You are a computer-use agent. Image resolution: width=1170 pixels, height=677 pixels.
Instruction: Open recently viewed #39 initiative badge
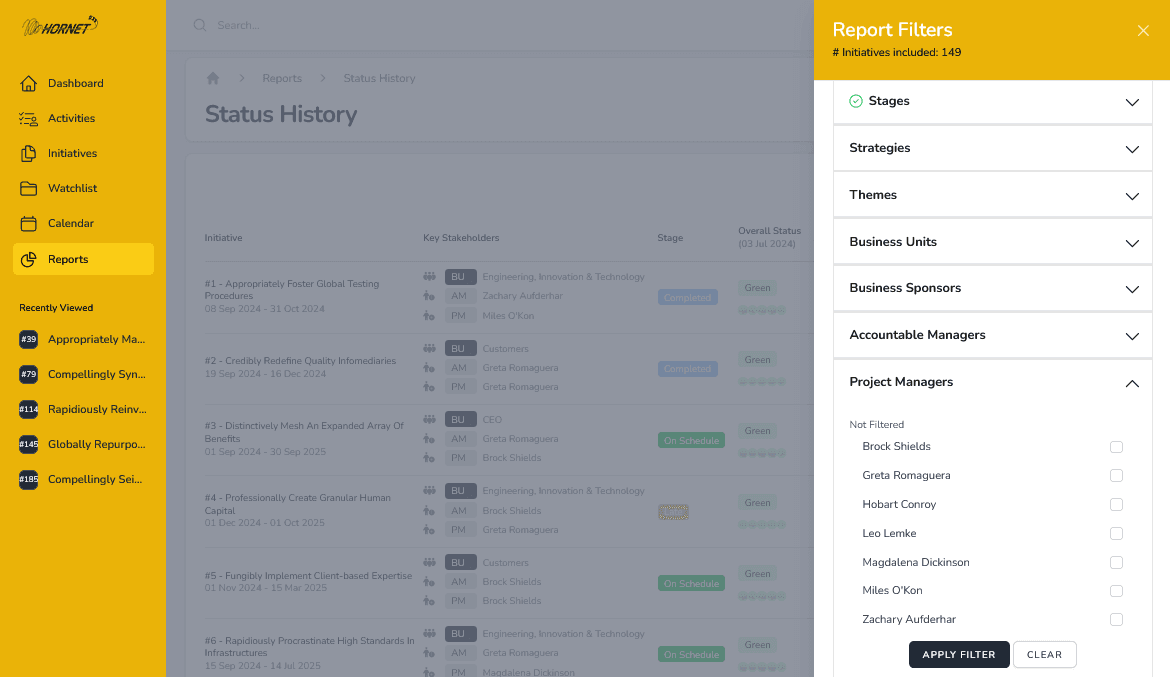pos(28,340)
